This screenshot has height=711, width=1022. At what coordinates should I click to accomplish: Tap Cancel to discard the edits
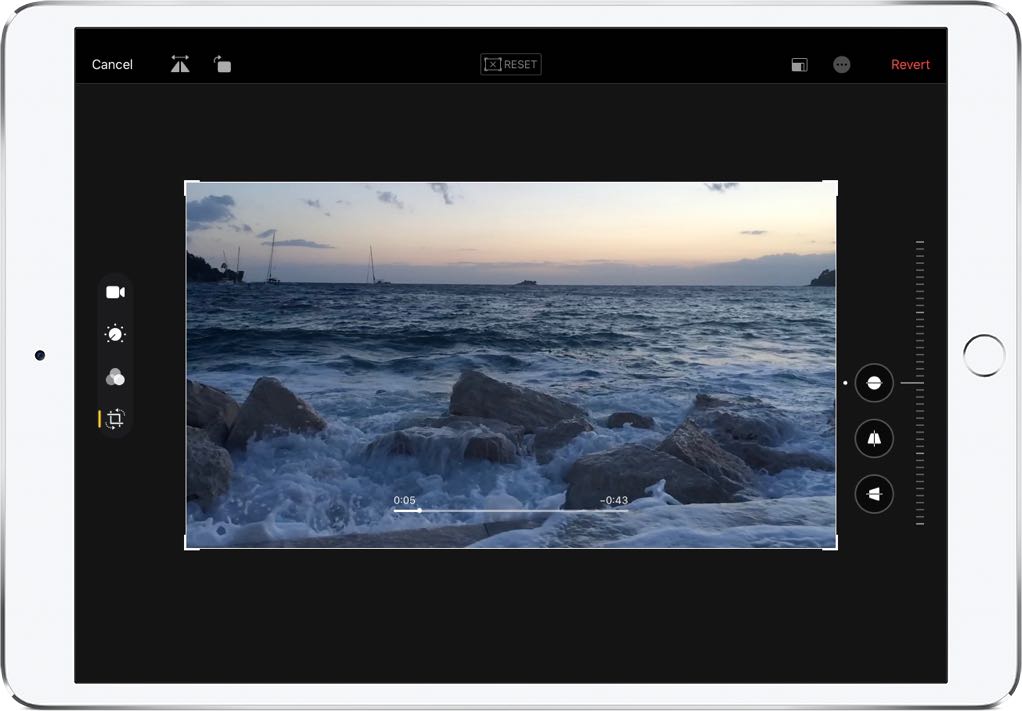pos(112,64)
